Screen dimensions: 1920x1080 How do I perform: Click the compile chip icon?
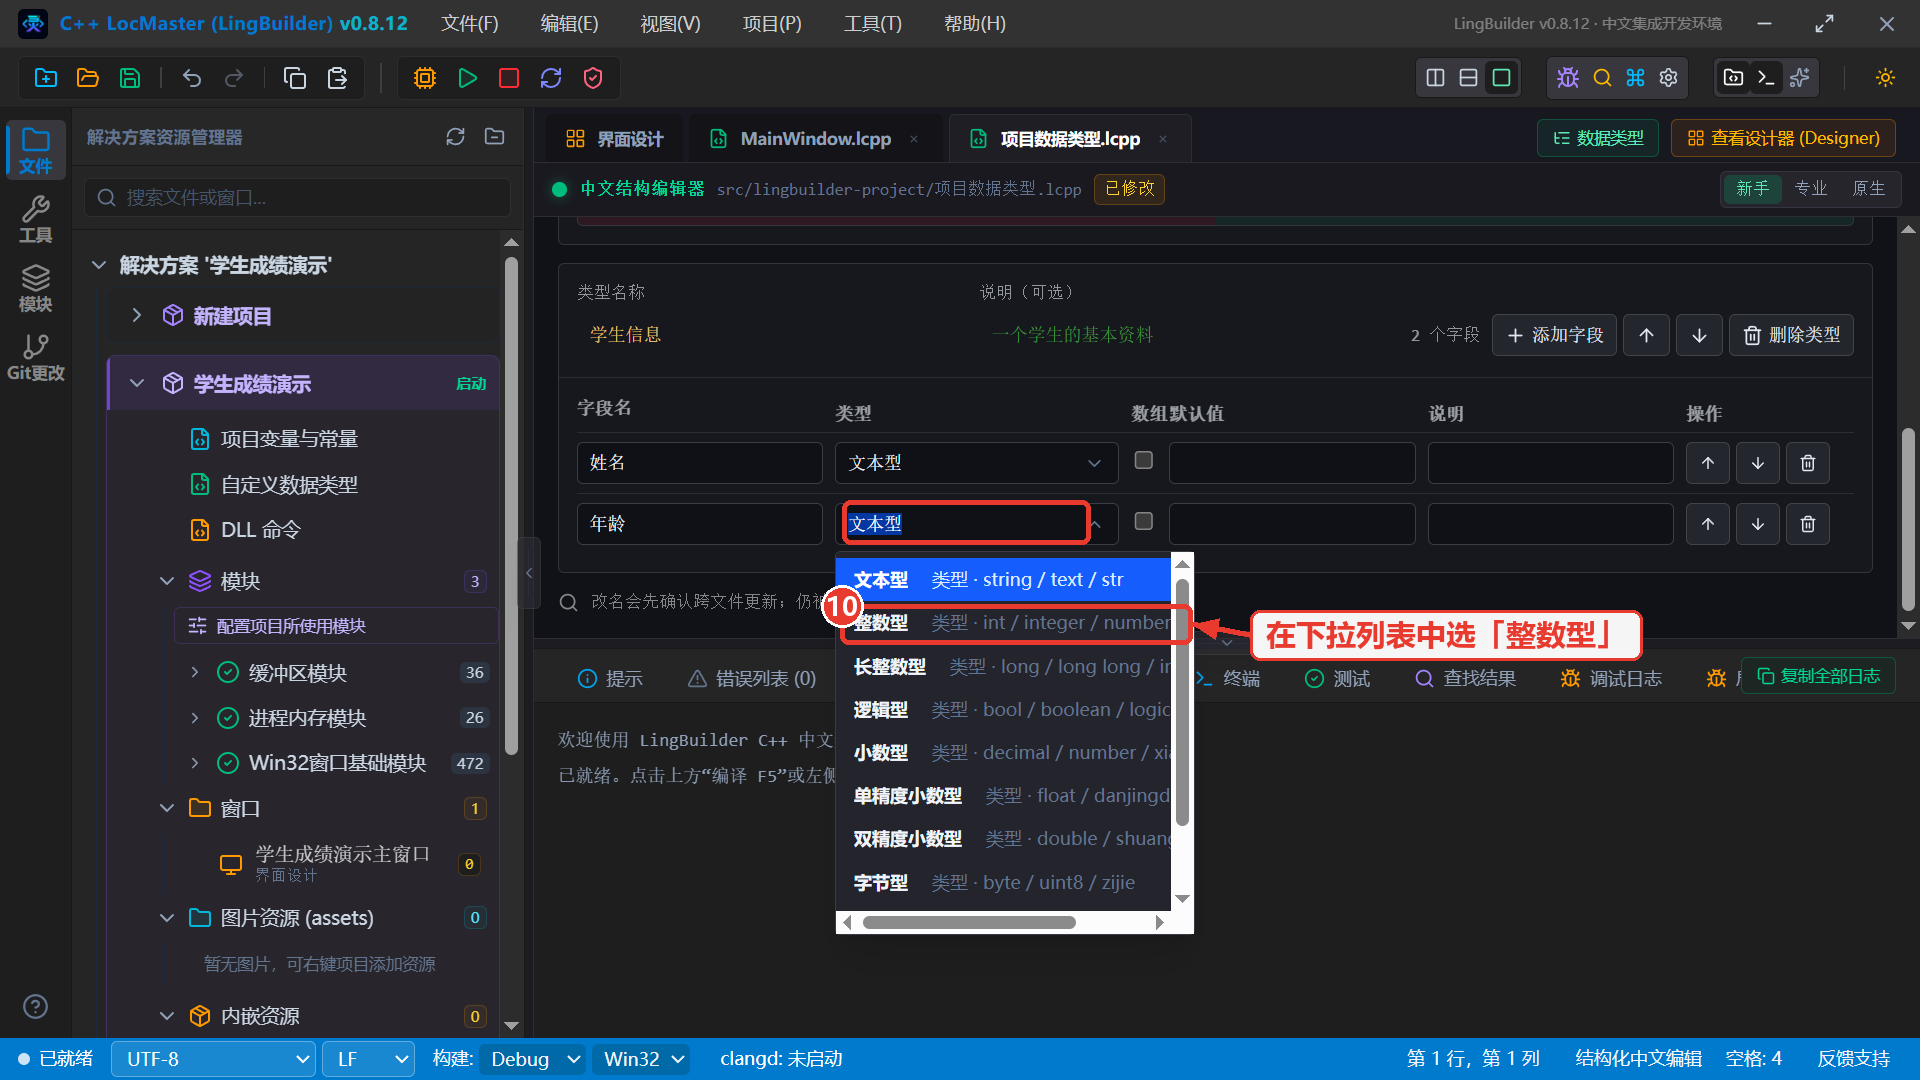point(425,78)
